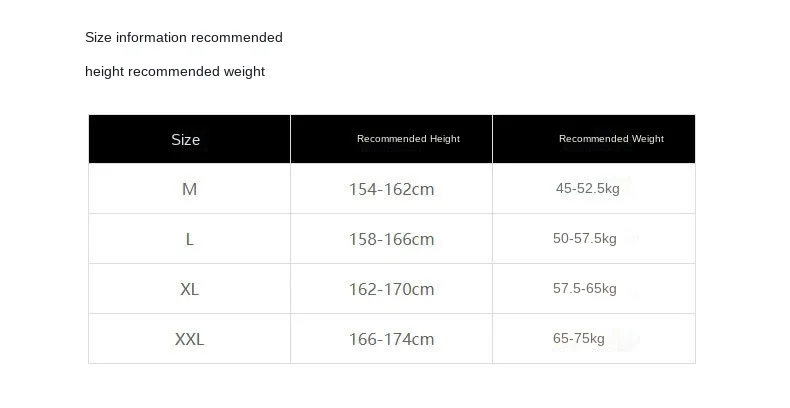Click the 45-52.5kg weight cell
790x408 pixels.
[588, 188]
